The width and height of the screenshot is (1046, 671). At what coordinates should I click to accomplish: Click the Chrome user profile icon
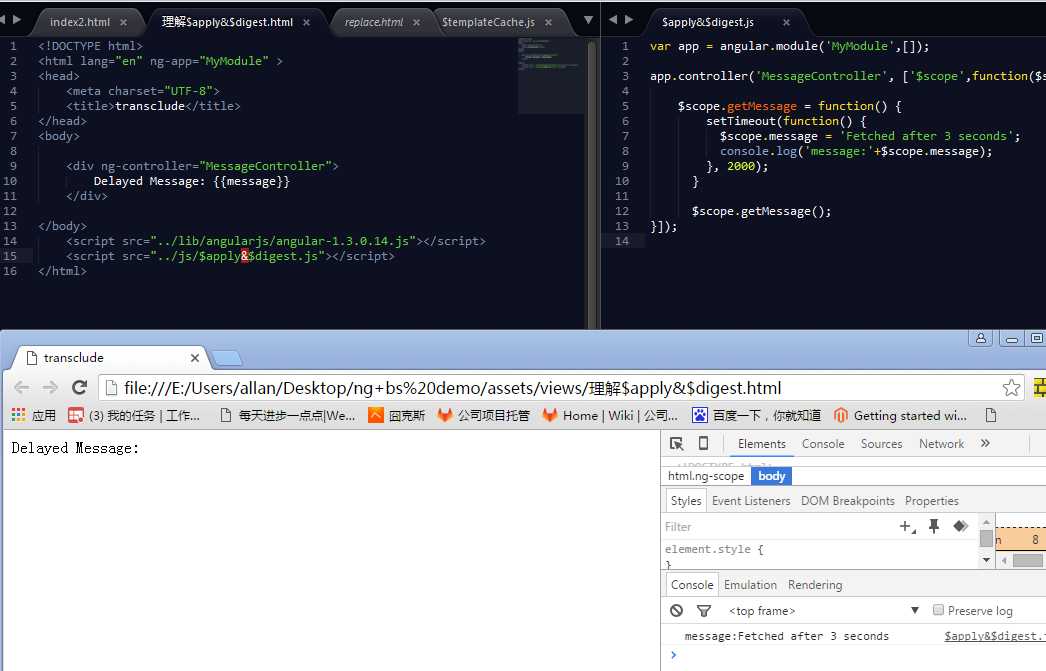(981, 338)
